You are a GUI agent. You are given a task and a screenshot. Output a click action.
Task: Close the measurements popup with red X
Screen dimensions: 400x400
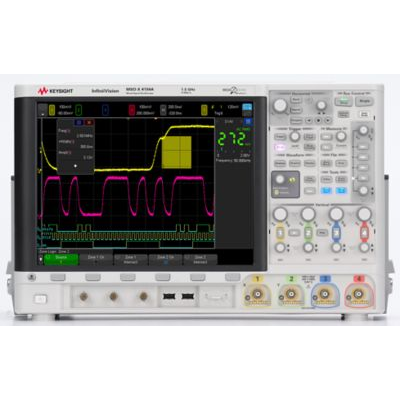(89, 123)
